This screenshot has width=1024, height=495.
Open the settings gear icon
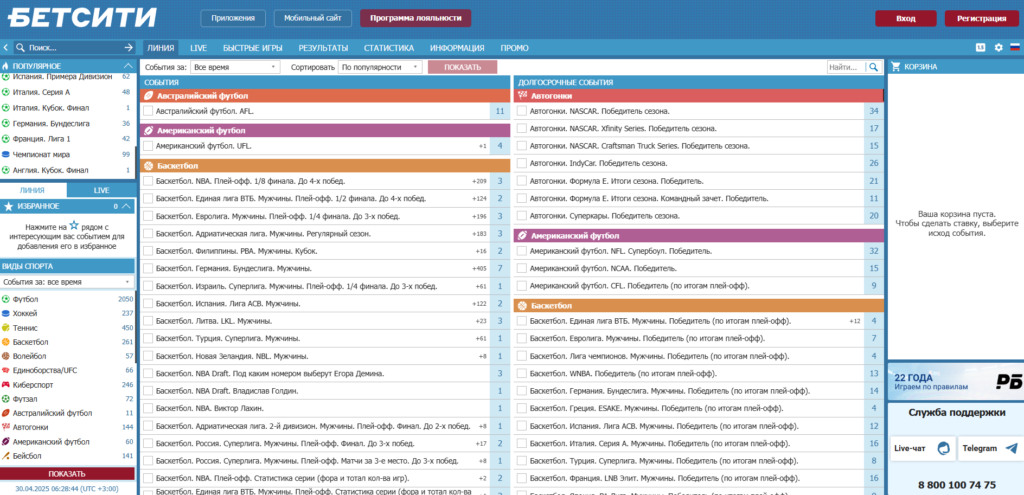pos(998,48)
